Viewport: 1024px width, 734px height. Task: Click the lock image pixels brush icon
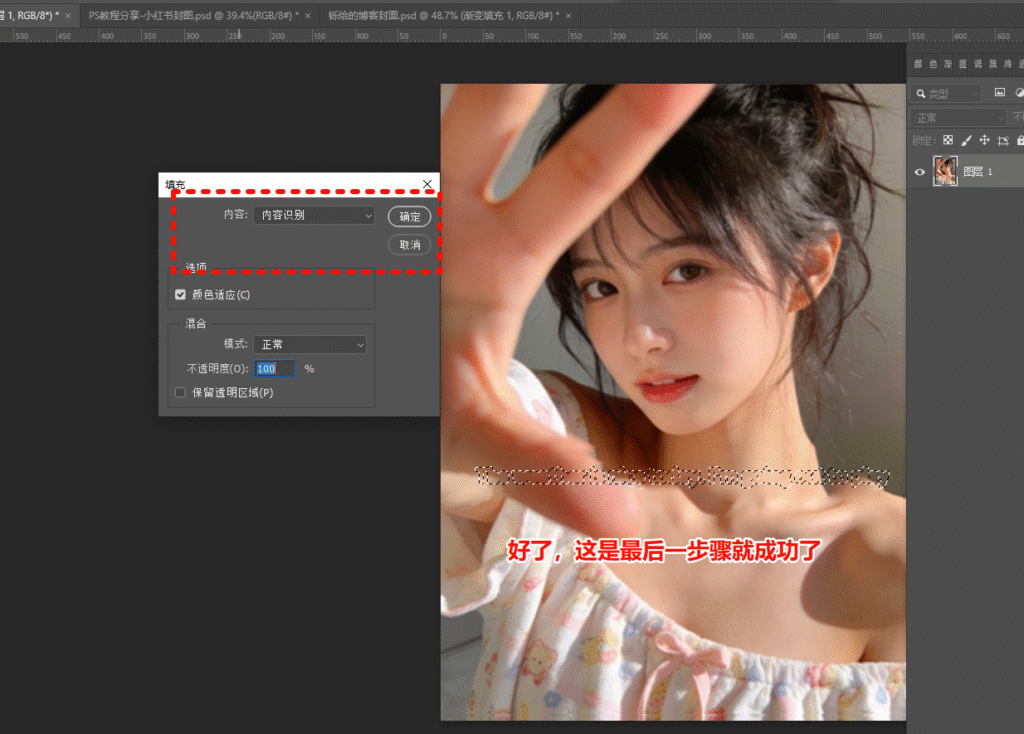pyautogui.click(x=966, y=140)
